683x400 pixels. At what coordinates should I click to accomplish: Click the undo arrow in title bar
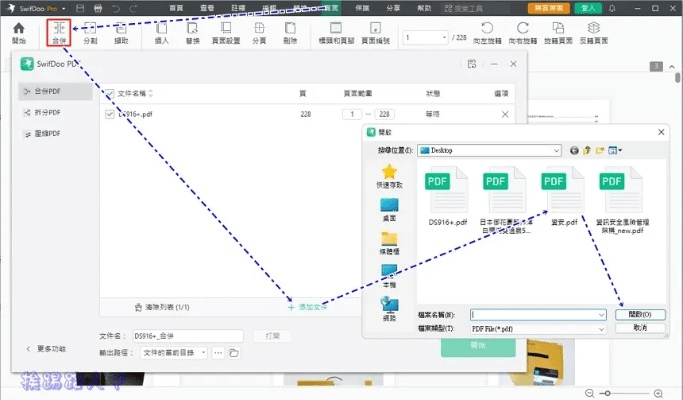pyautogui.click(x=116, y=8)
